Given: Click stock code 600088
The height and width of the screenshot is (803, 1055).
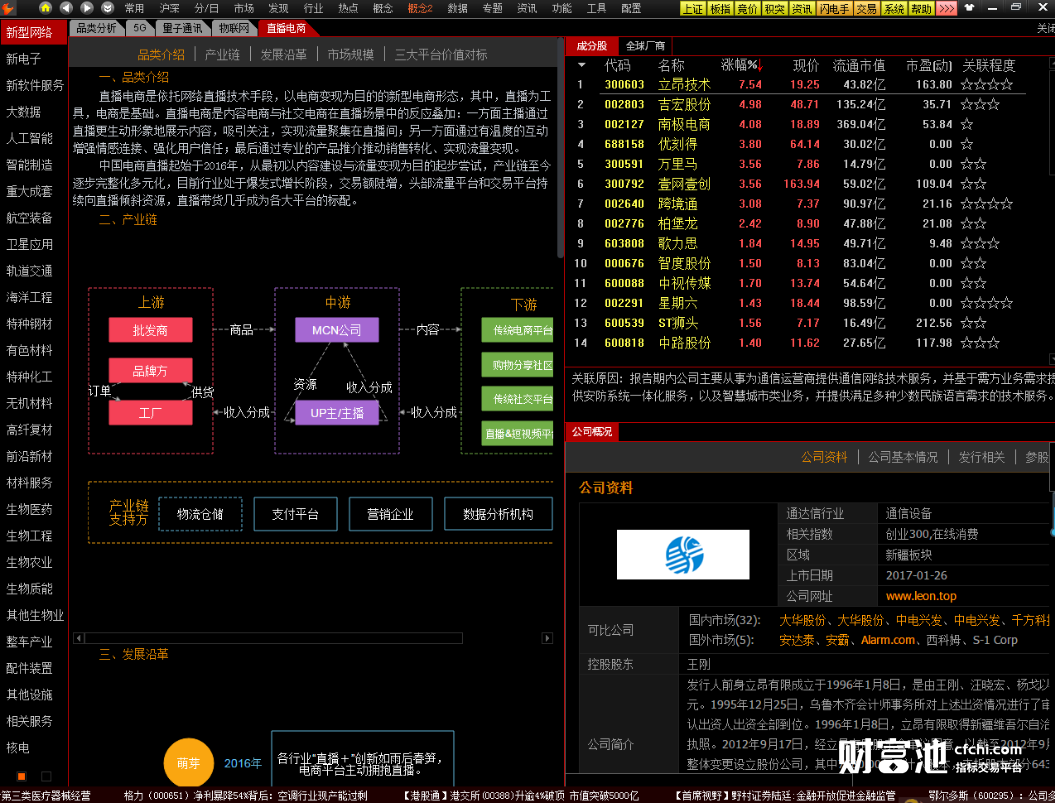Looking at the screenshot, I should click(624, 283).
